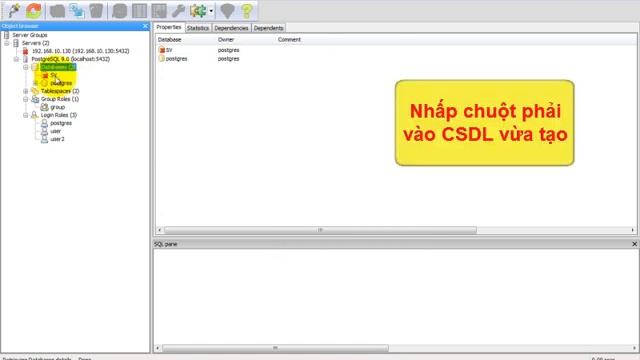Open the SQL query tool icon
Image resolution: width=640 pixels, height=360 pixels.
pyautogui.click(x=119, y=11)
